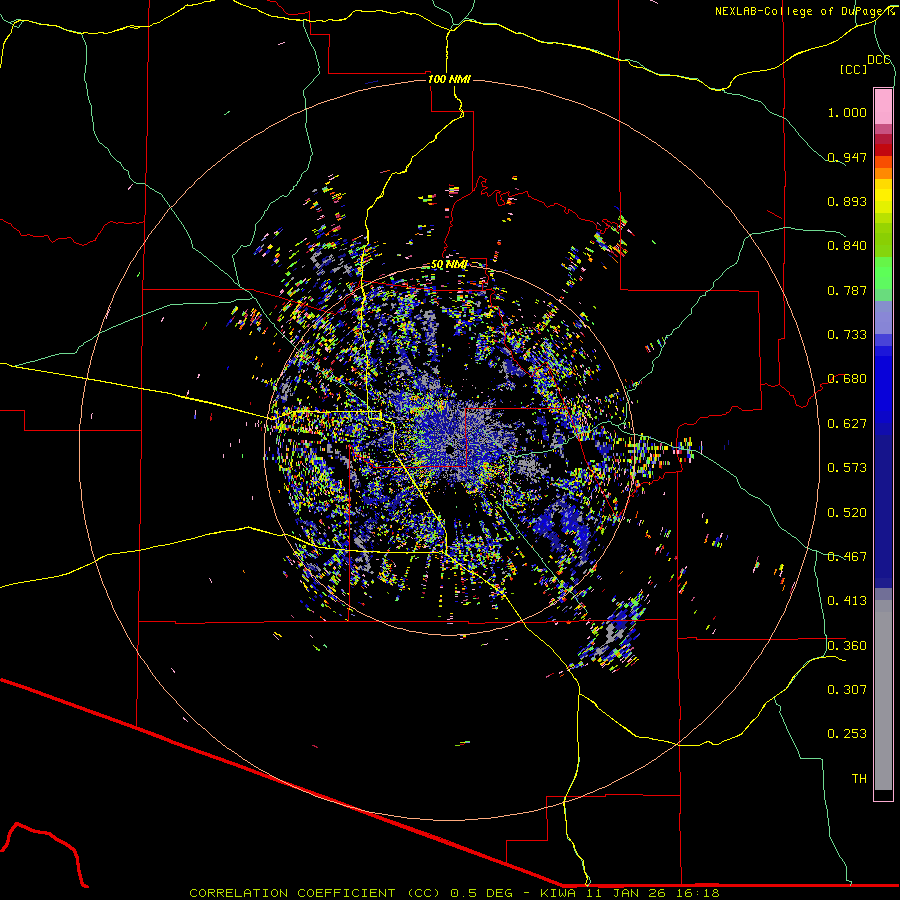
Task: Click the gray segment of the color bar
Action: tap(883, 695)
